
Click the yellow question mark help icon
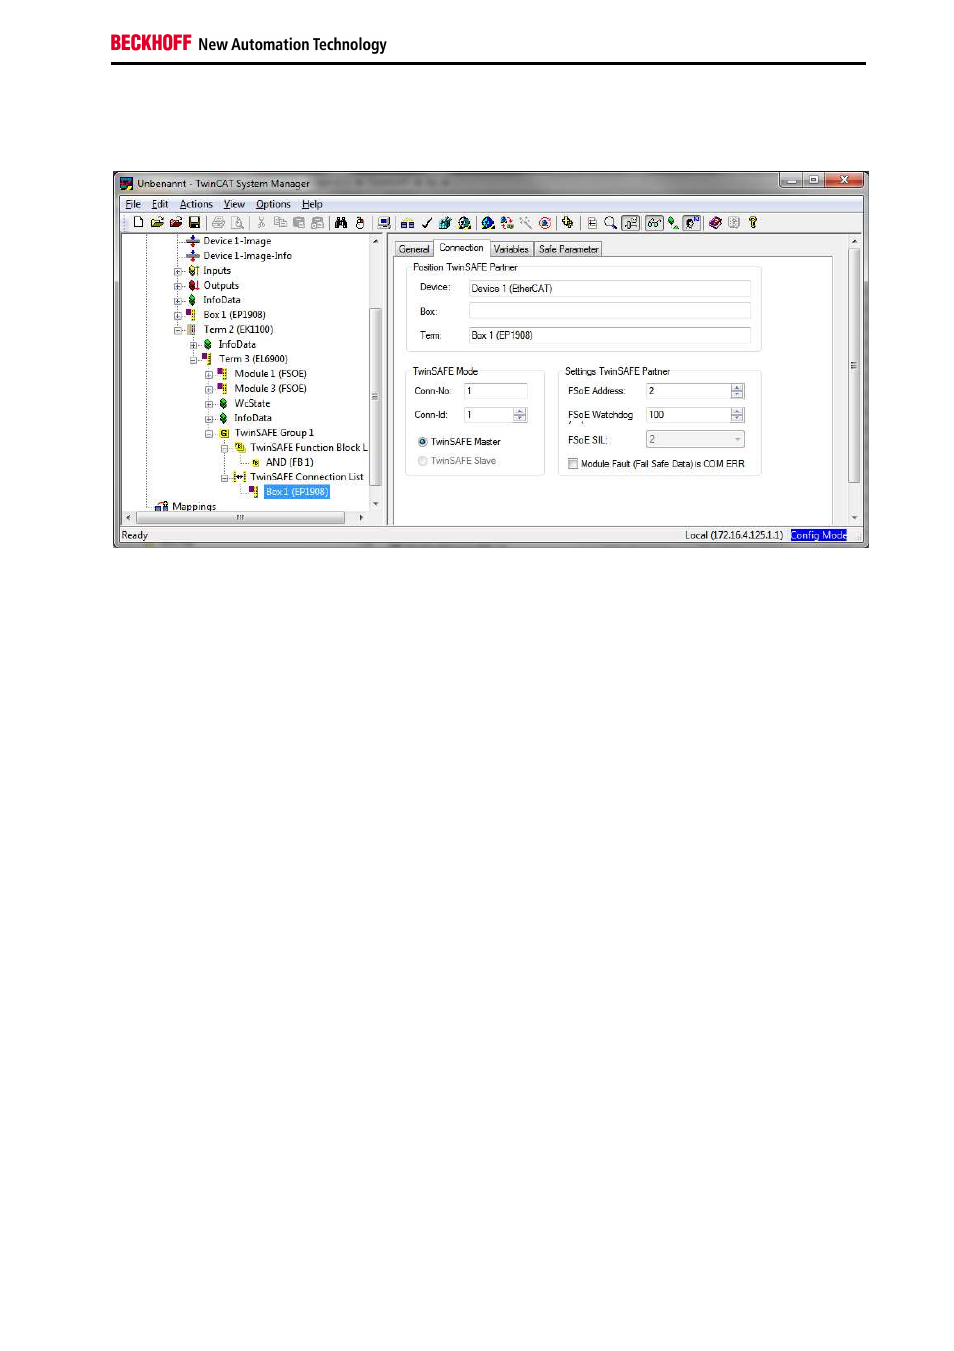753,223
